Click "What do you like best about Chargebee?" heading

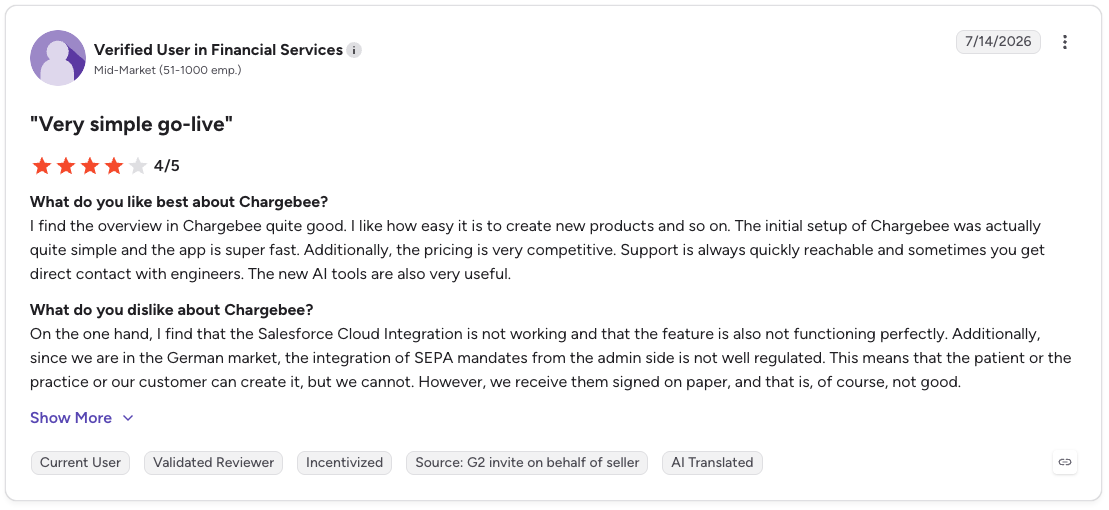click(179, 202)
